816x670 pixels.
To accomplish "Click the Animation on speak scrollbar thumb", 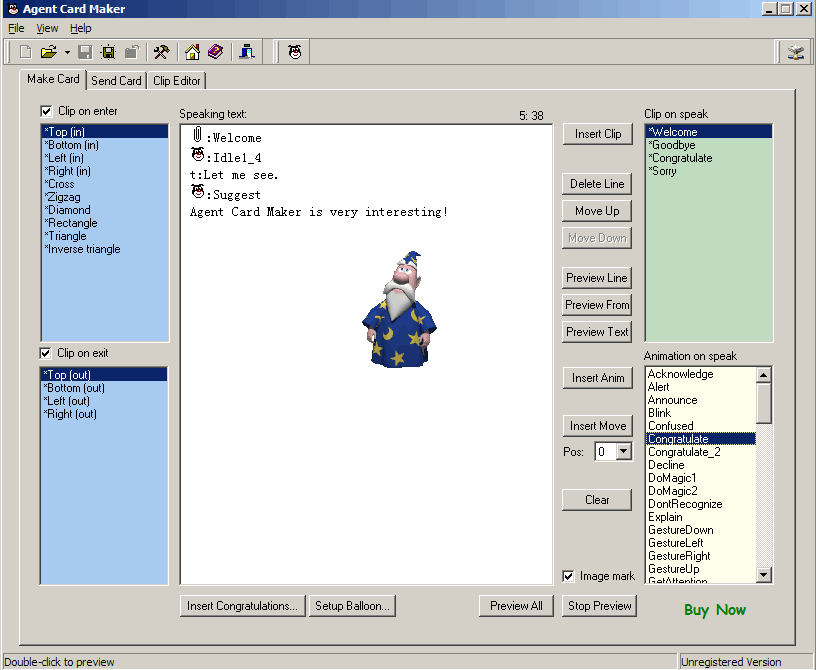I will [x=763, y=403].
